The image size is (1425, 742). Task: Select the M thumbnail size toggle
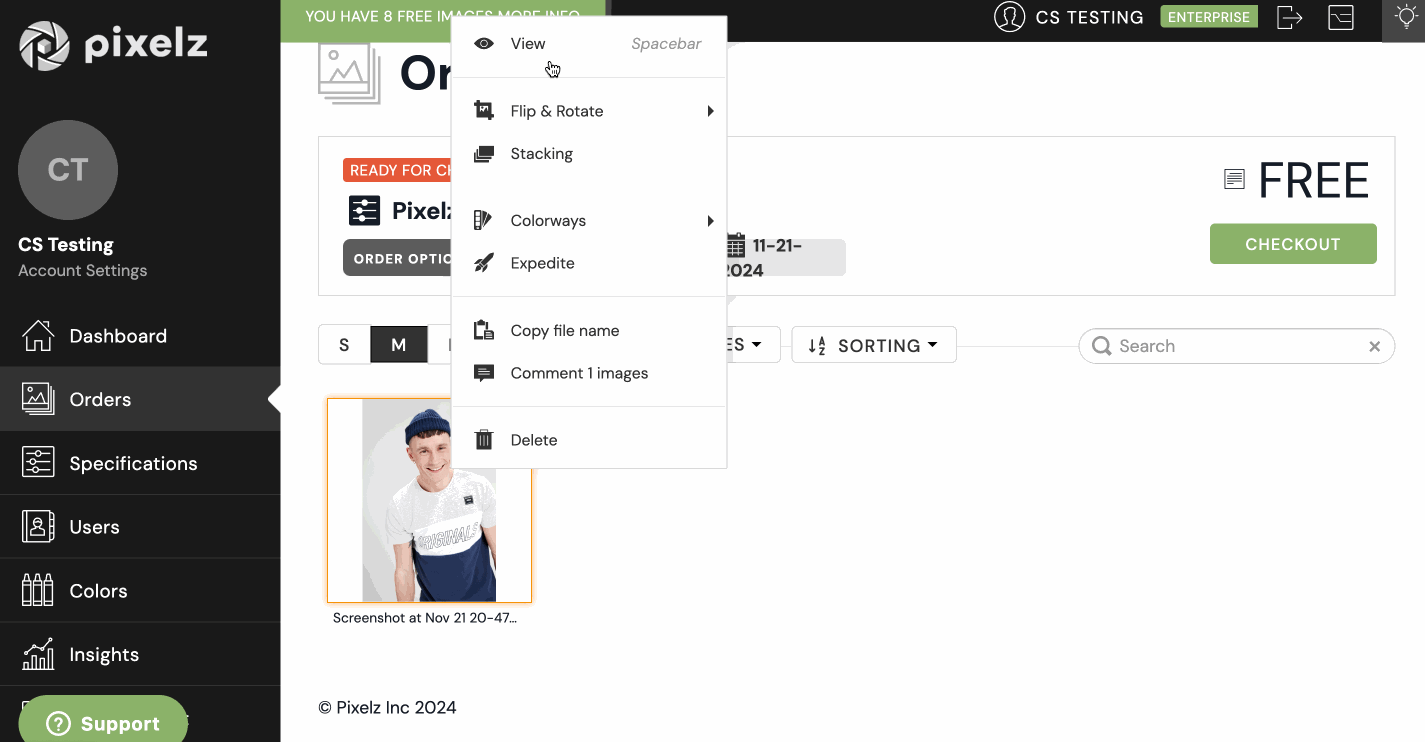(398, 344)
